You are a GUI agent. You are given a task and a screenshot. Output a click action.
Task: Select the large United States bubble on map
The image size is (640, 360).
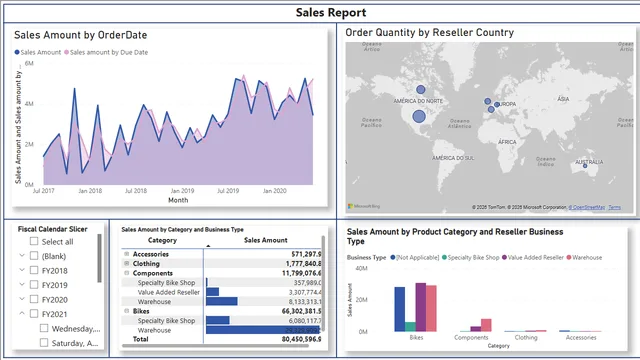point(419,116)
